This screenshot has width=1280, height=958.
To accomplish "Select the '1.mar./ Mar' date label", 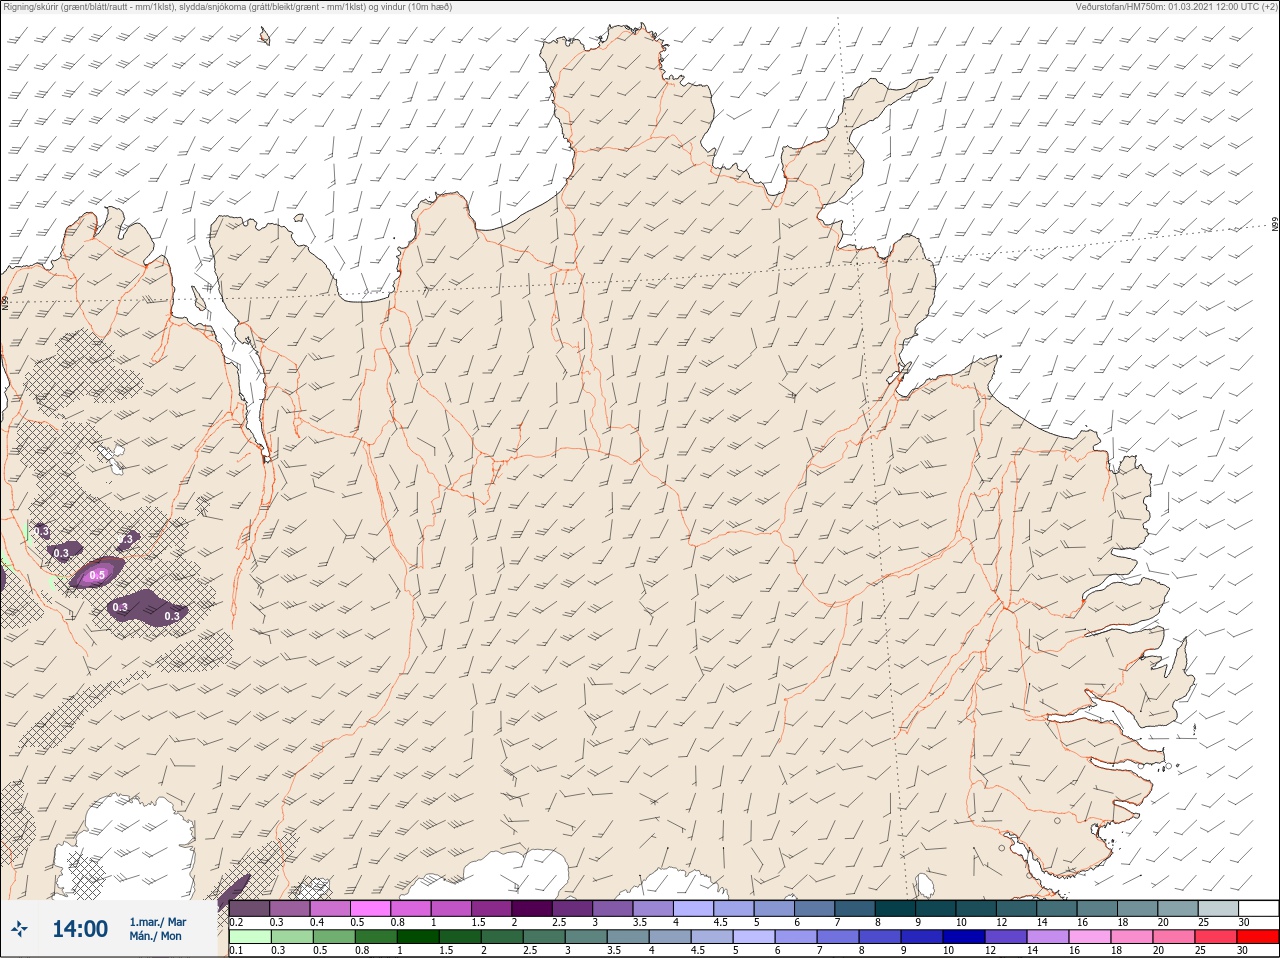I will (x=157, y=922).
